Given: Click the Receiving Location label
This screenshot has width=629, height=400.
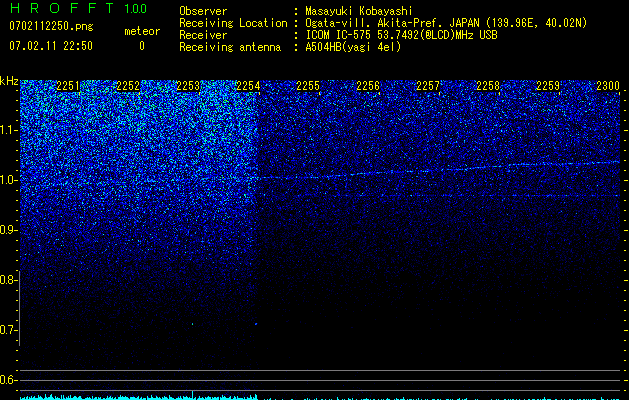Looking at the screenshot, I should point(233,23).
